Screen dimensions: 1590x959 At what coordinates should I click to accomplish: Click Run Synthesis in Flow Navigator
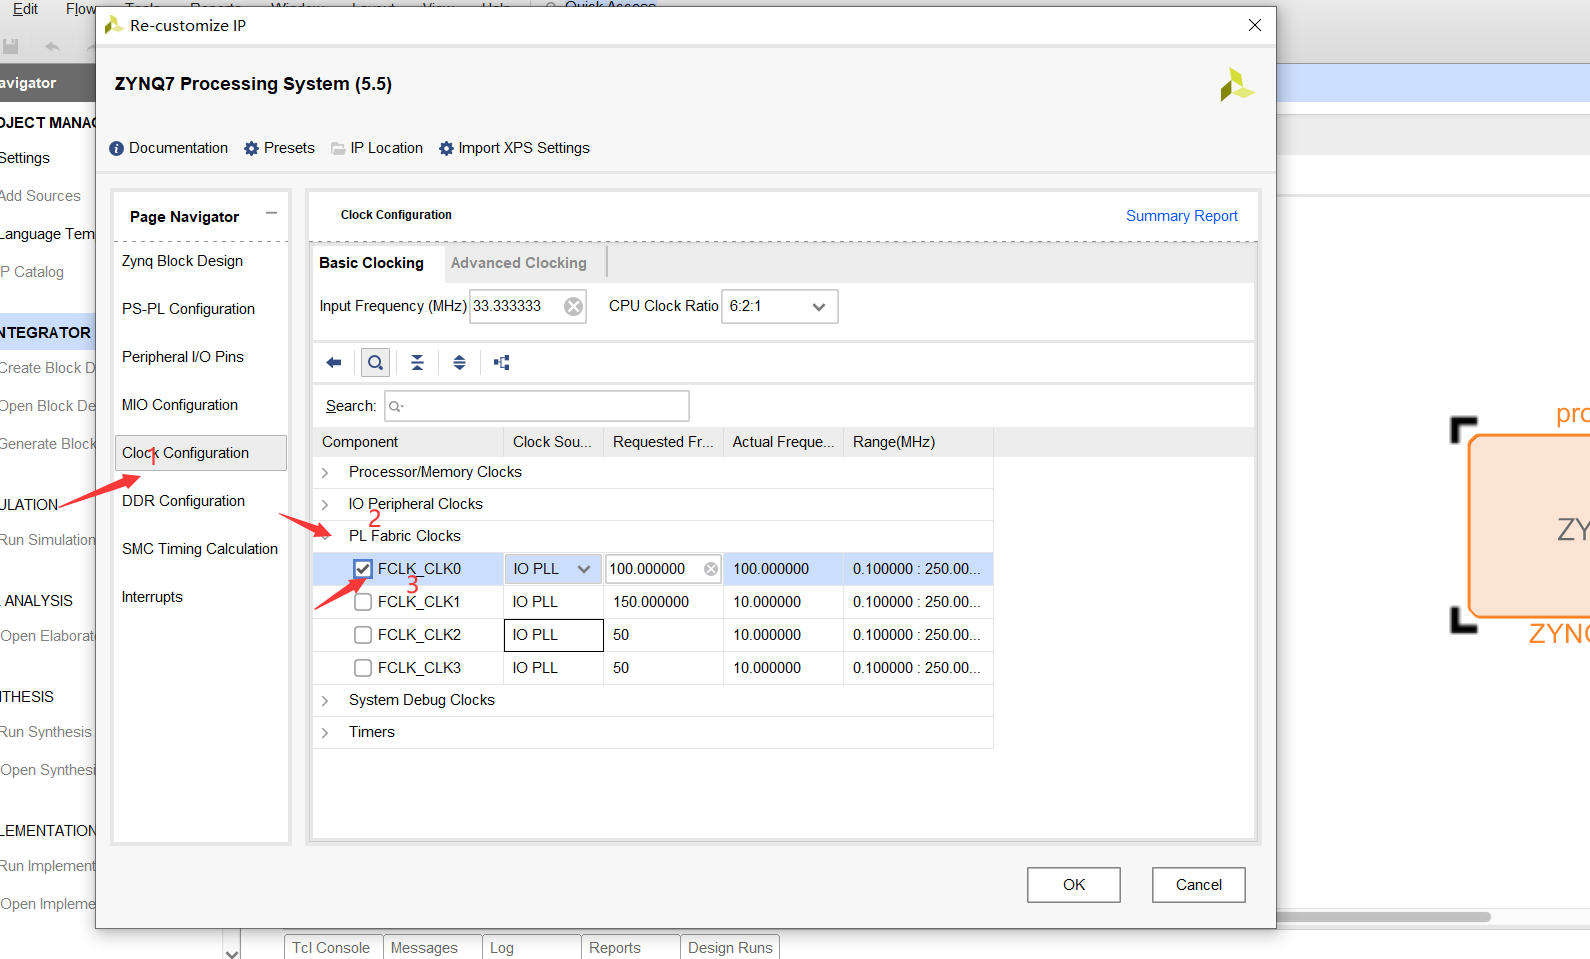(x=46, y=732)
